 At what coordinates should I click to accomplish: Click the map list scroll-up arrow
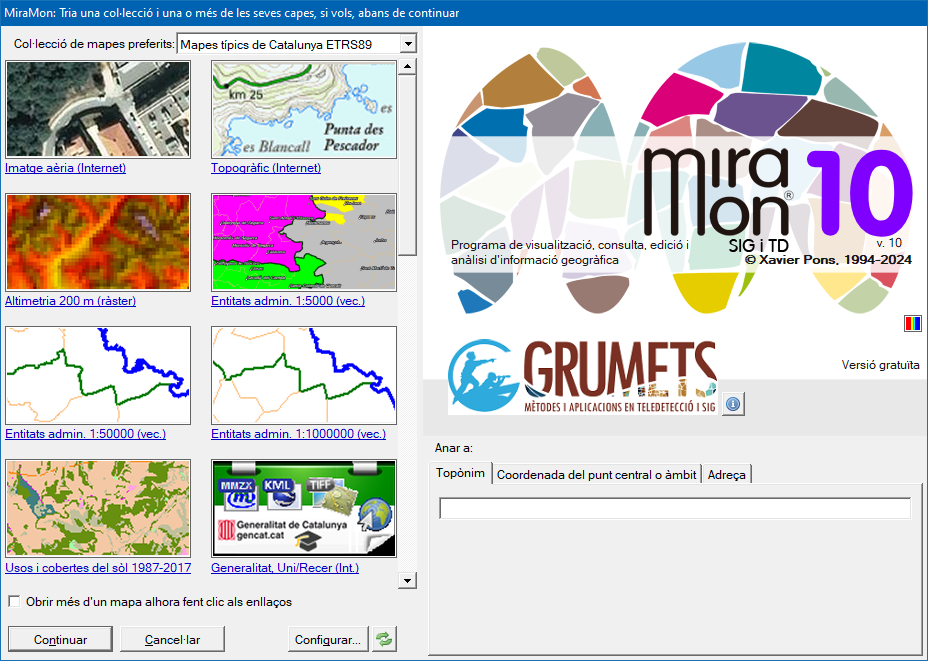pos(407,66)
